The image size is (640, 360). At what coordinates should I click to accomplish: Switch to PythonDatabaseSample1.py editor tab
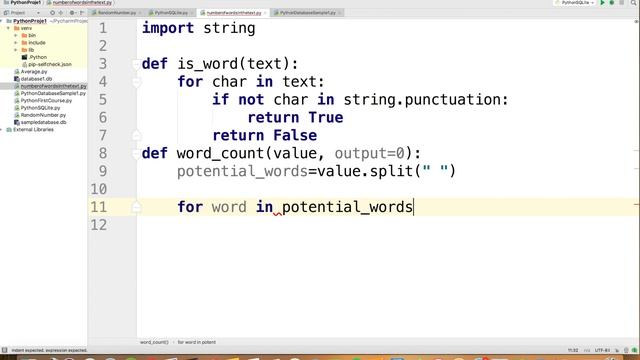tap(308, 13)
